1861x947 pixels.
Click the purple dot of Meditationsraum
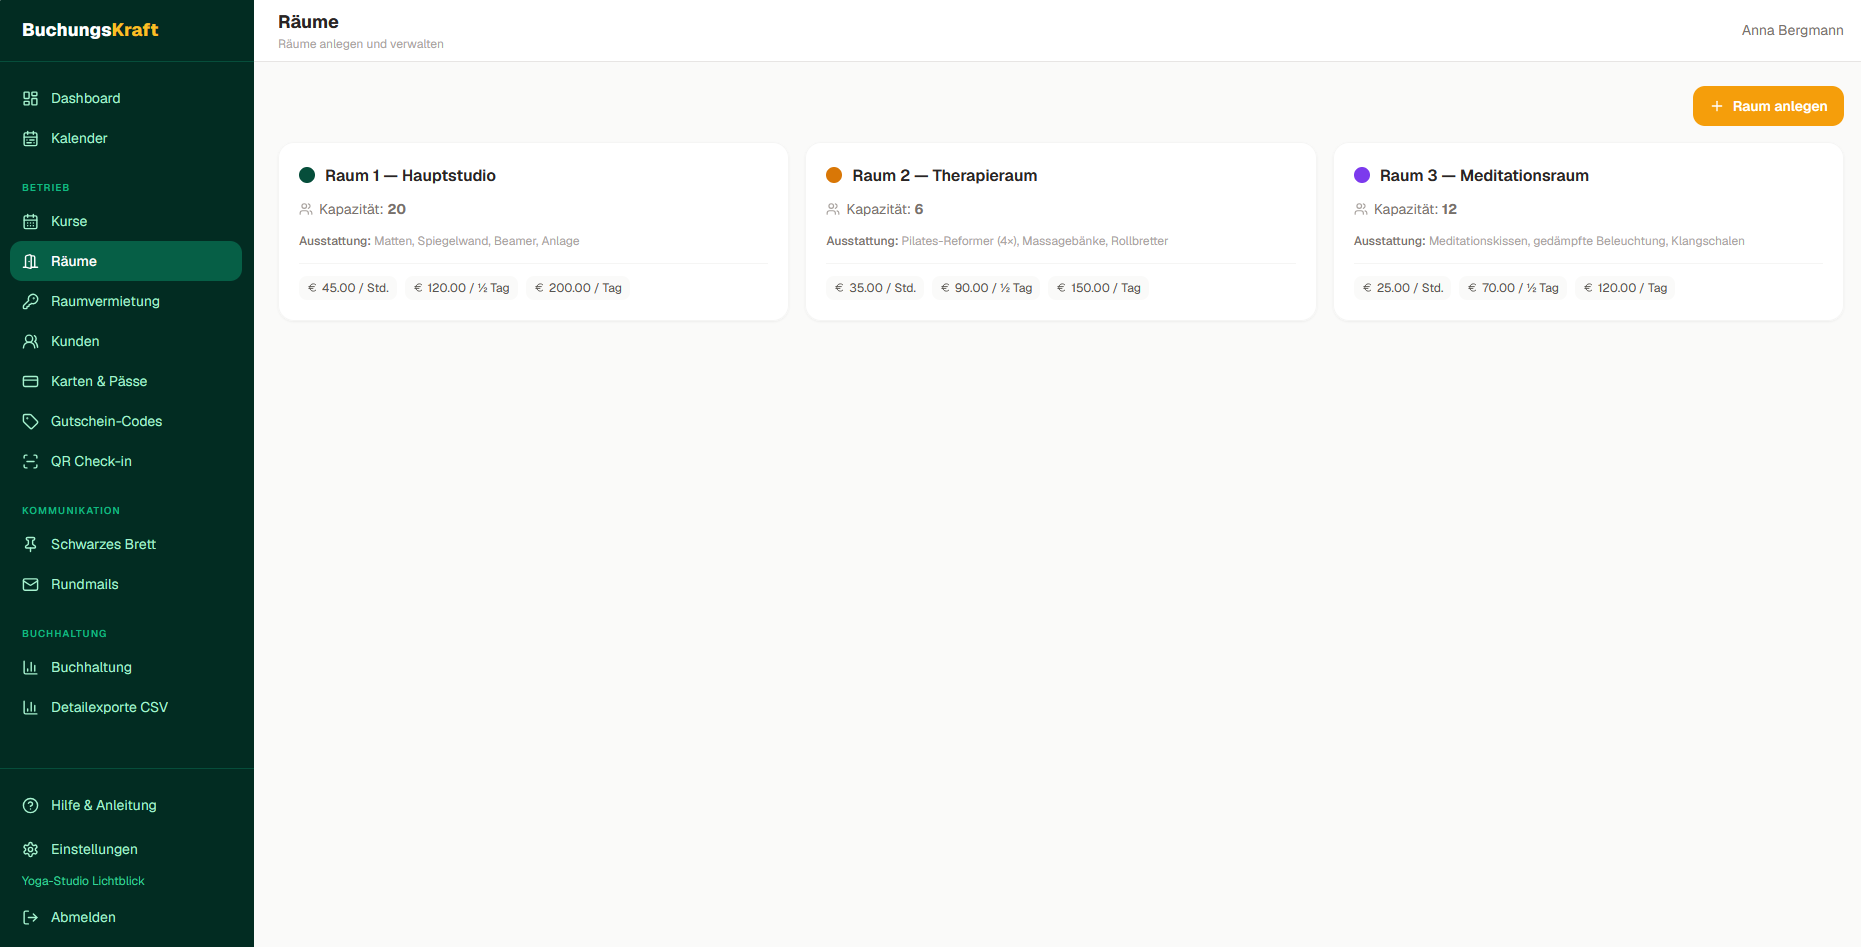coord(1362,175)
